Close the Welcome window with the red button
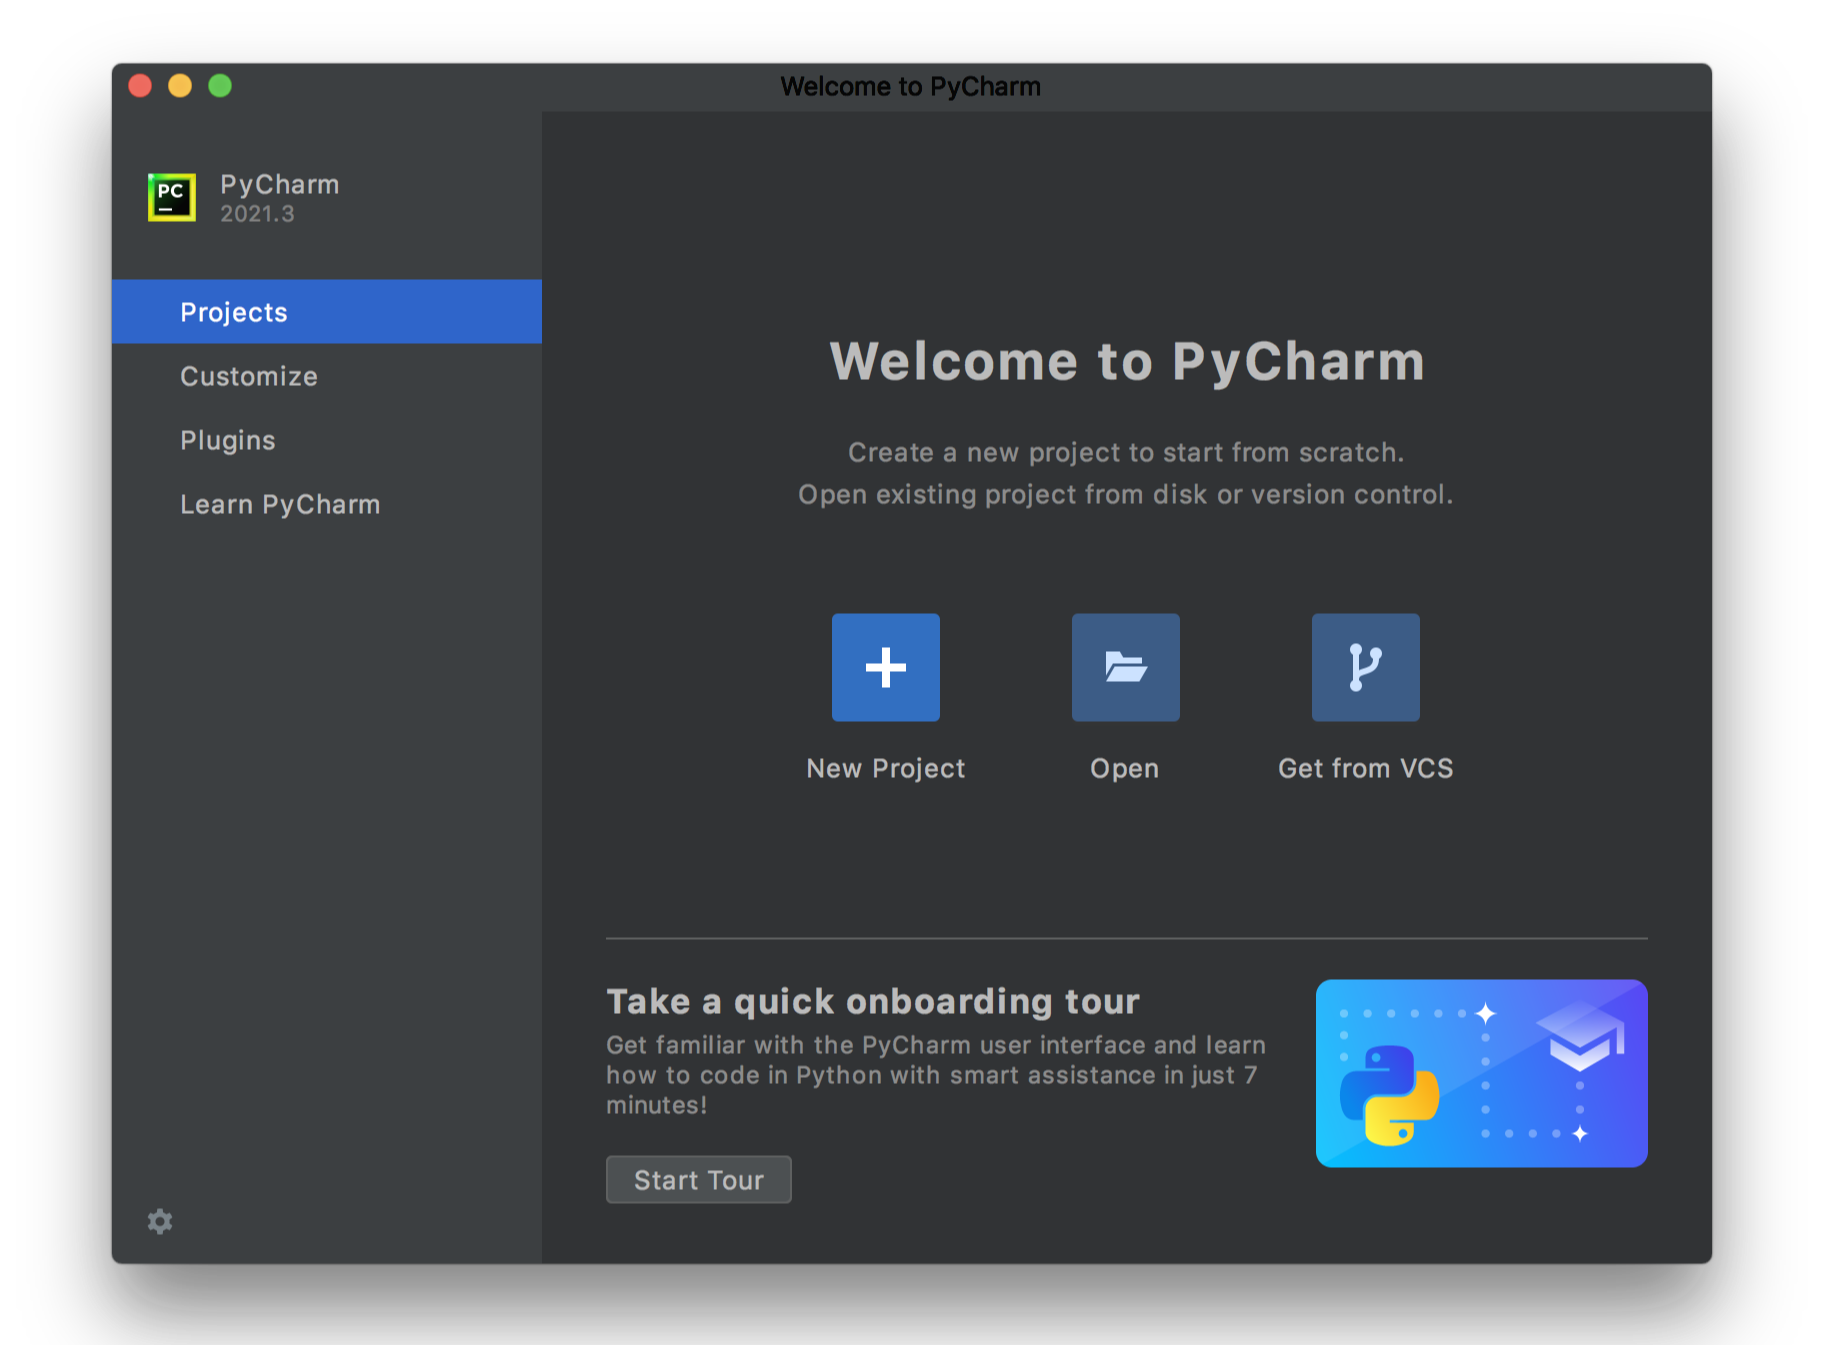This screenshot has height=1345, width=1824. click(x=140, y=86)
